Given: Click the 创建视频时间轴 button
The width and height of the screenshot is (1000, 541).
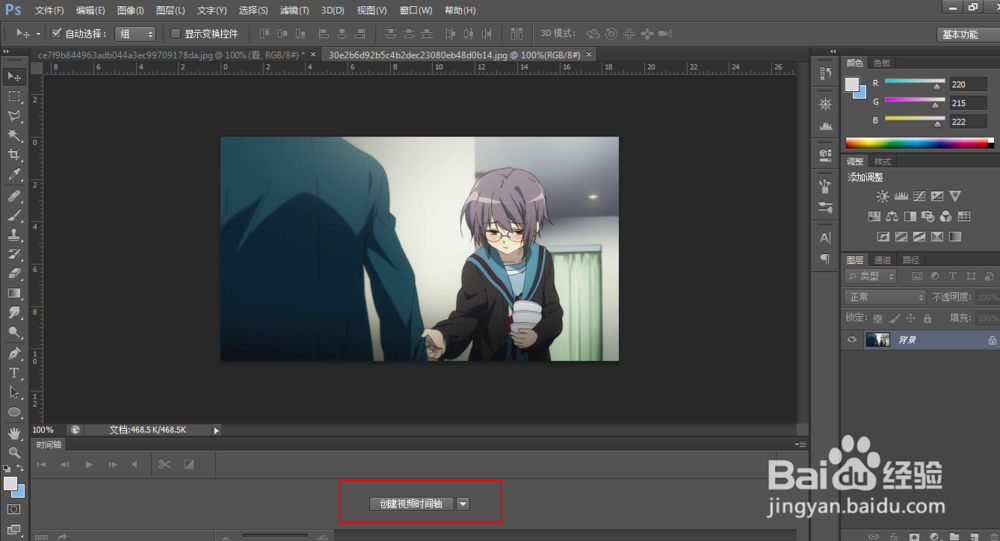Looking at the screenshot, I should (411, 504).
